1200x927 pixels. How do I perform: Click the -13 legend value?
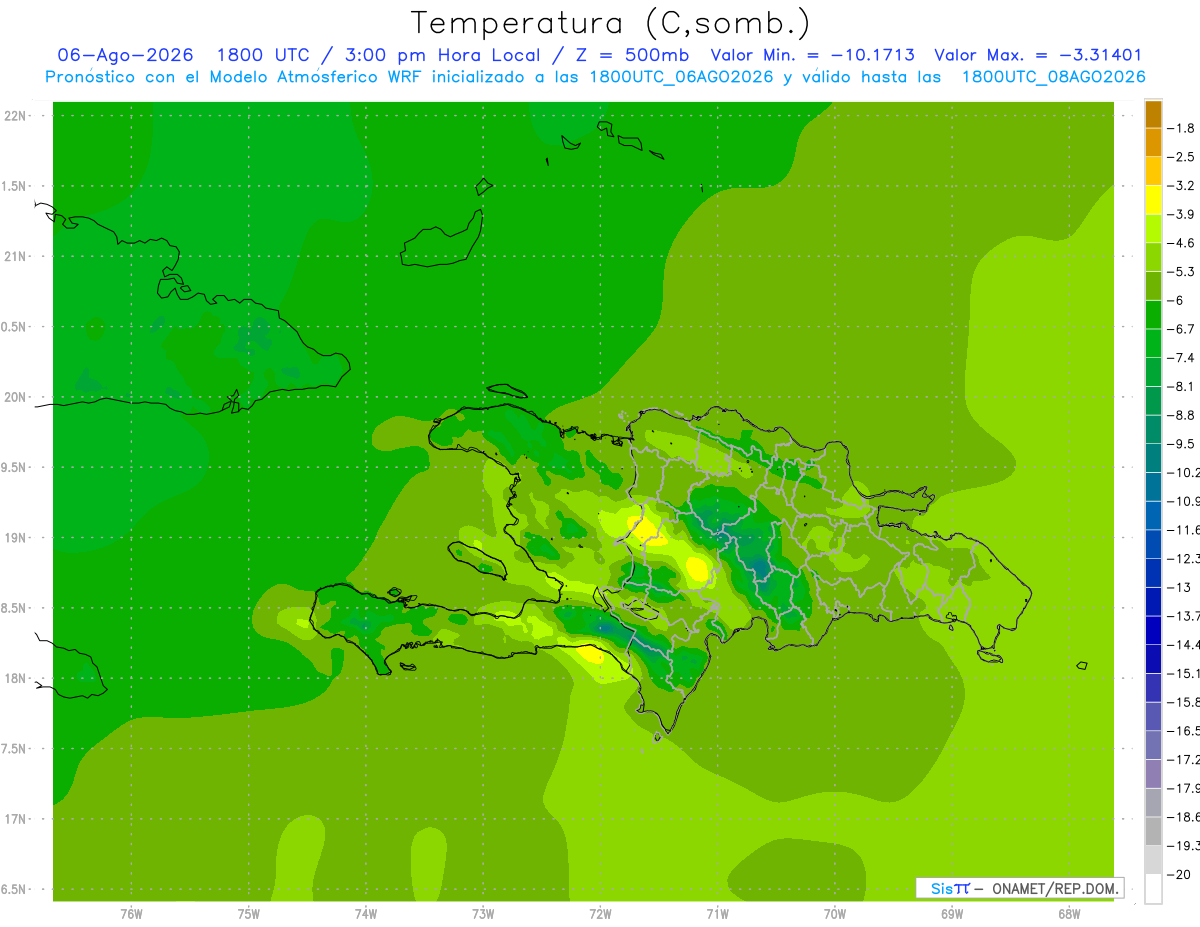(x=1180, y=587)
